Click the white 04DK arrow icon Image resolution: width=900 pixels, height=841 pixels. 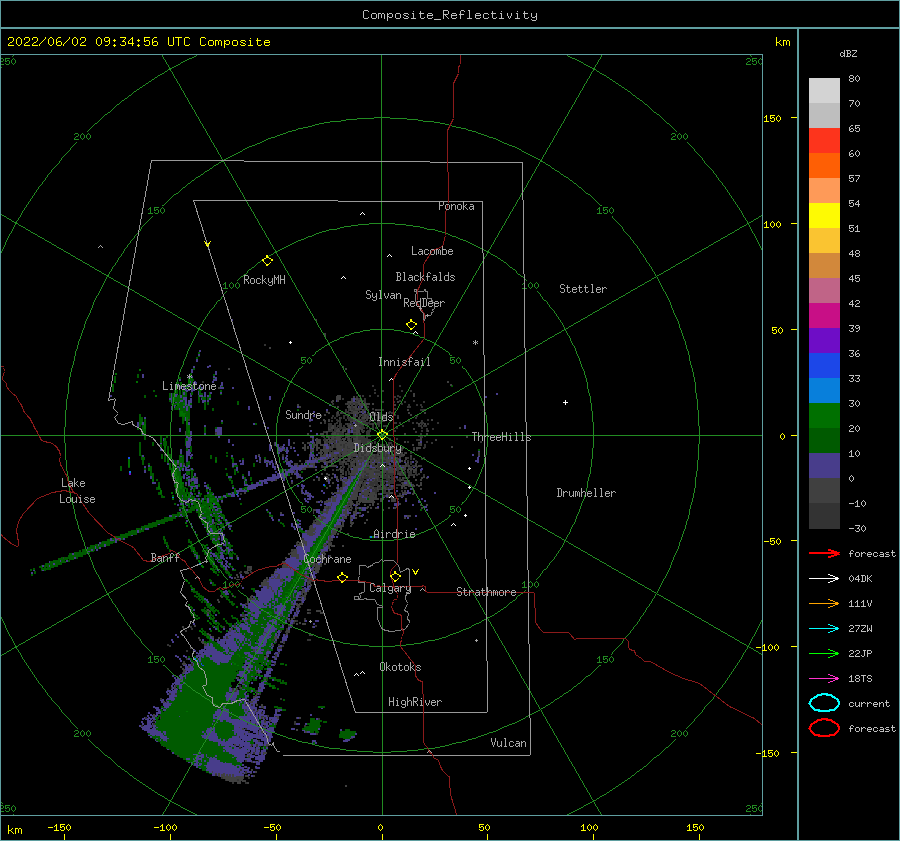point(824,578)
